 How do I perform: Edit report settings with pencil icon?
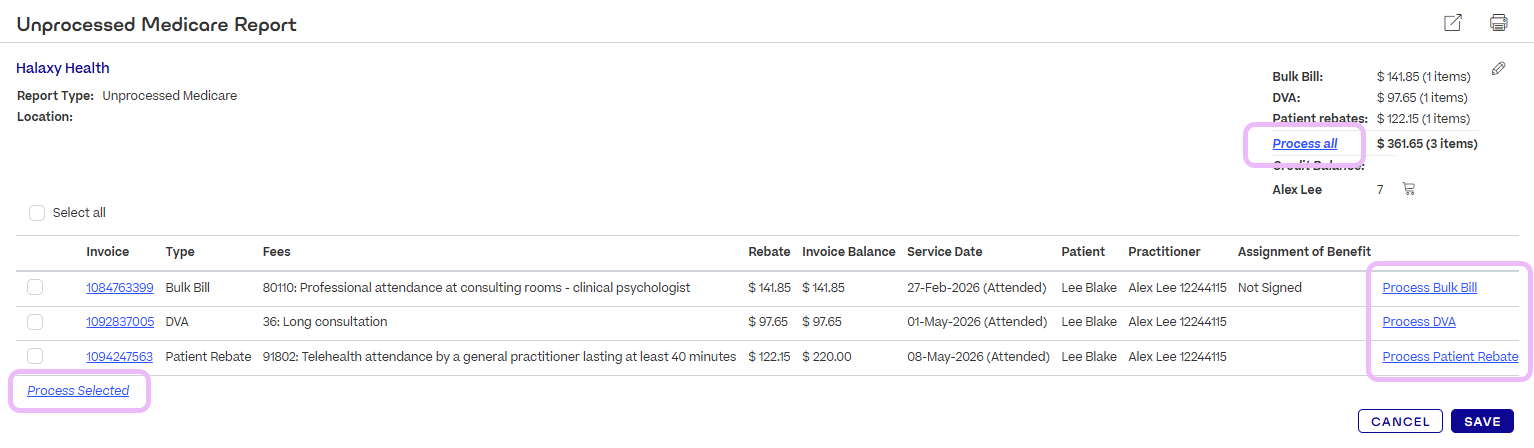coord(1498,69)
